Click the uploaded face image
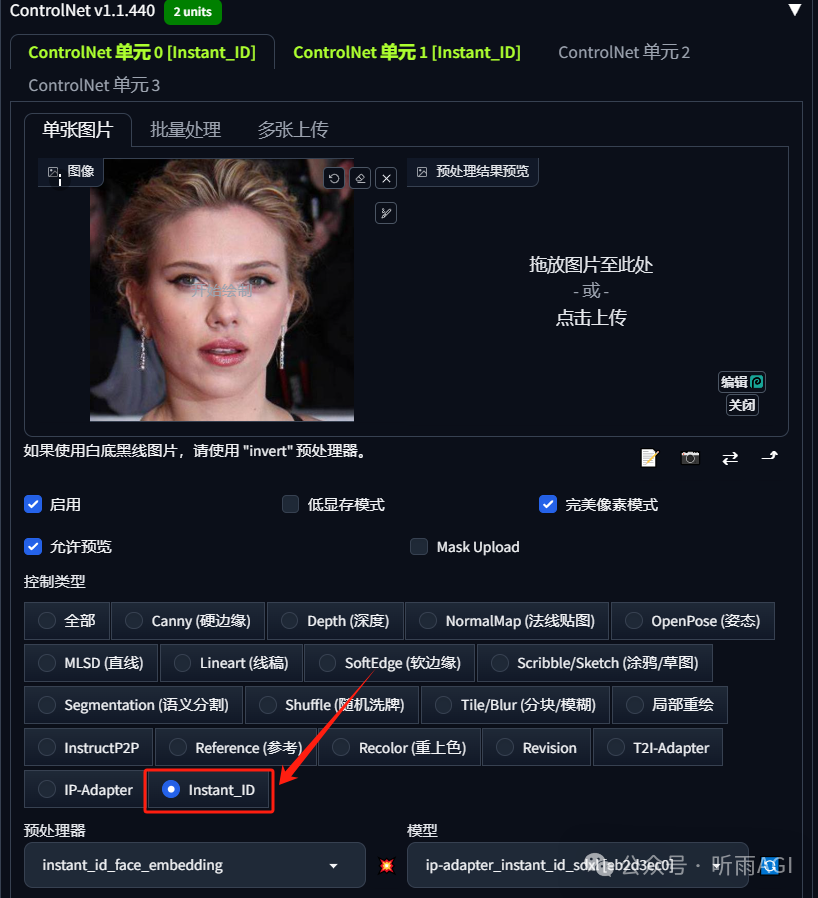Viewport: 818px width, 898px height. pyautogui.click(x=222, y=290)
